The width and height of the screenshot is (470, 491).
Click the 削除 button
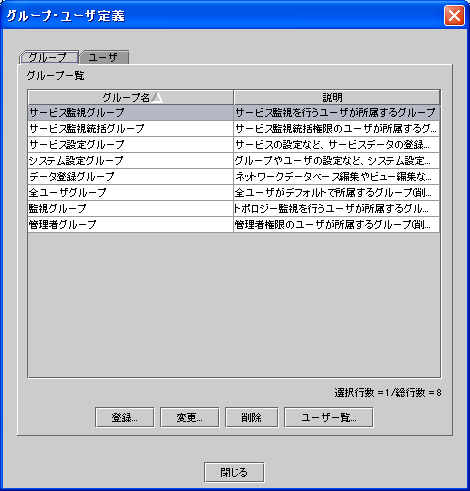pyautogui.click(x=252, y=417)
